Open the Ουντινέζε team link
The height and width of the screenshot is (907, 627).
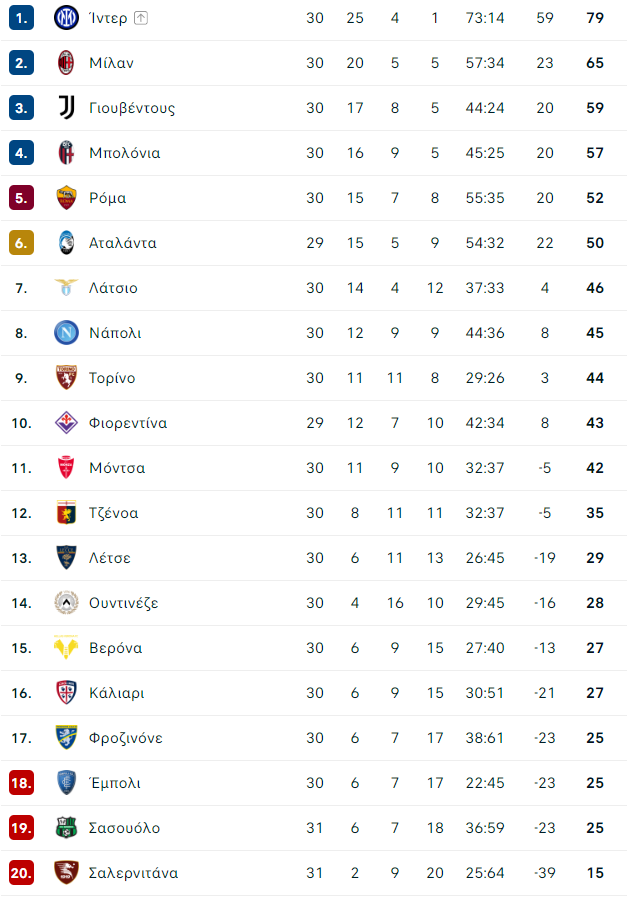point(123,603)
